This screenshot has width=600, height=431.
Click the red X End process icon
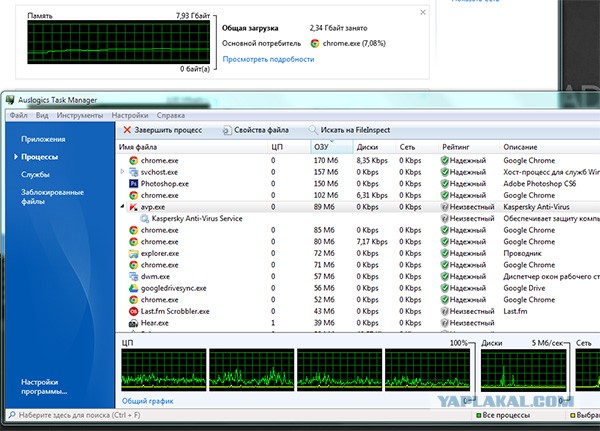point(127,130)
